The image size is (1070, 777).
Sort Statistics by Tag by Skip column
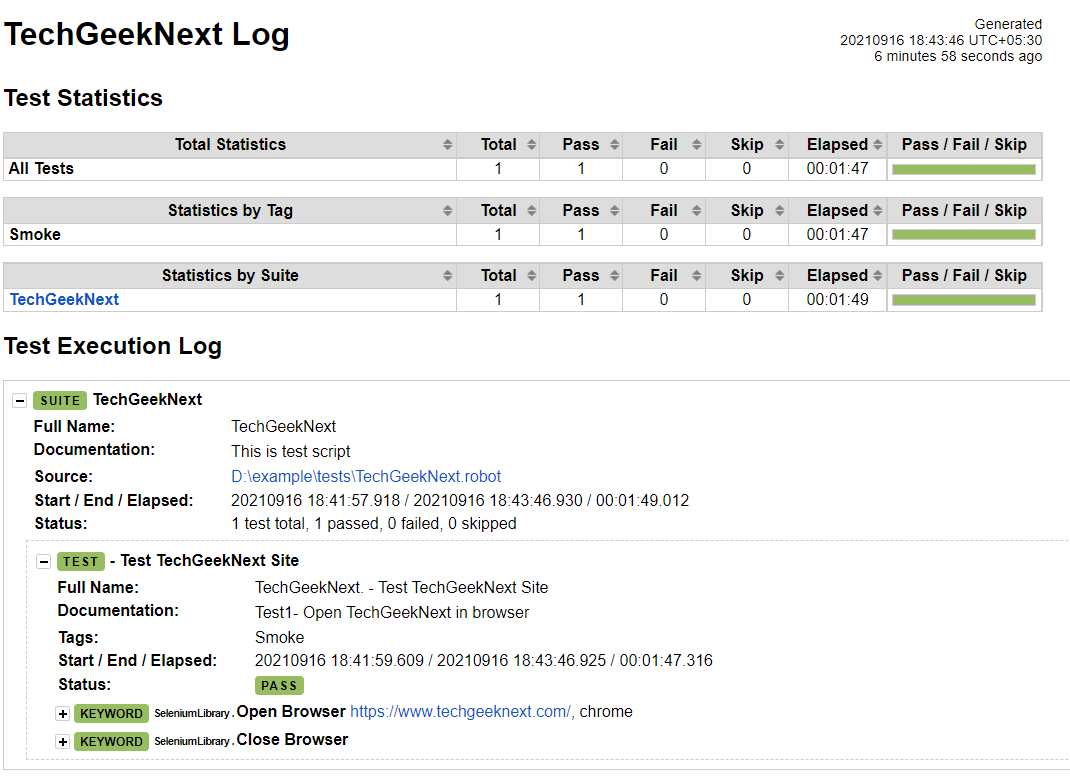[779, 211]
